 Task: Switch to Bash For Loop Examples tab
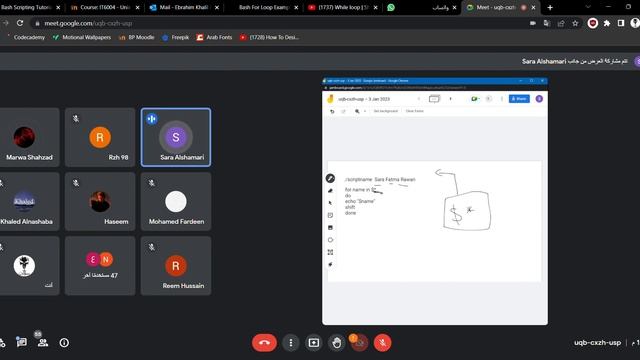264,7
